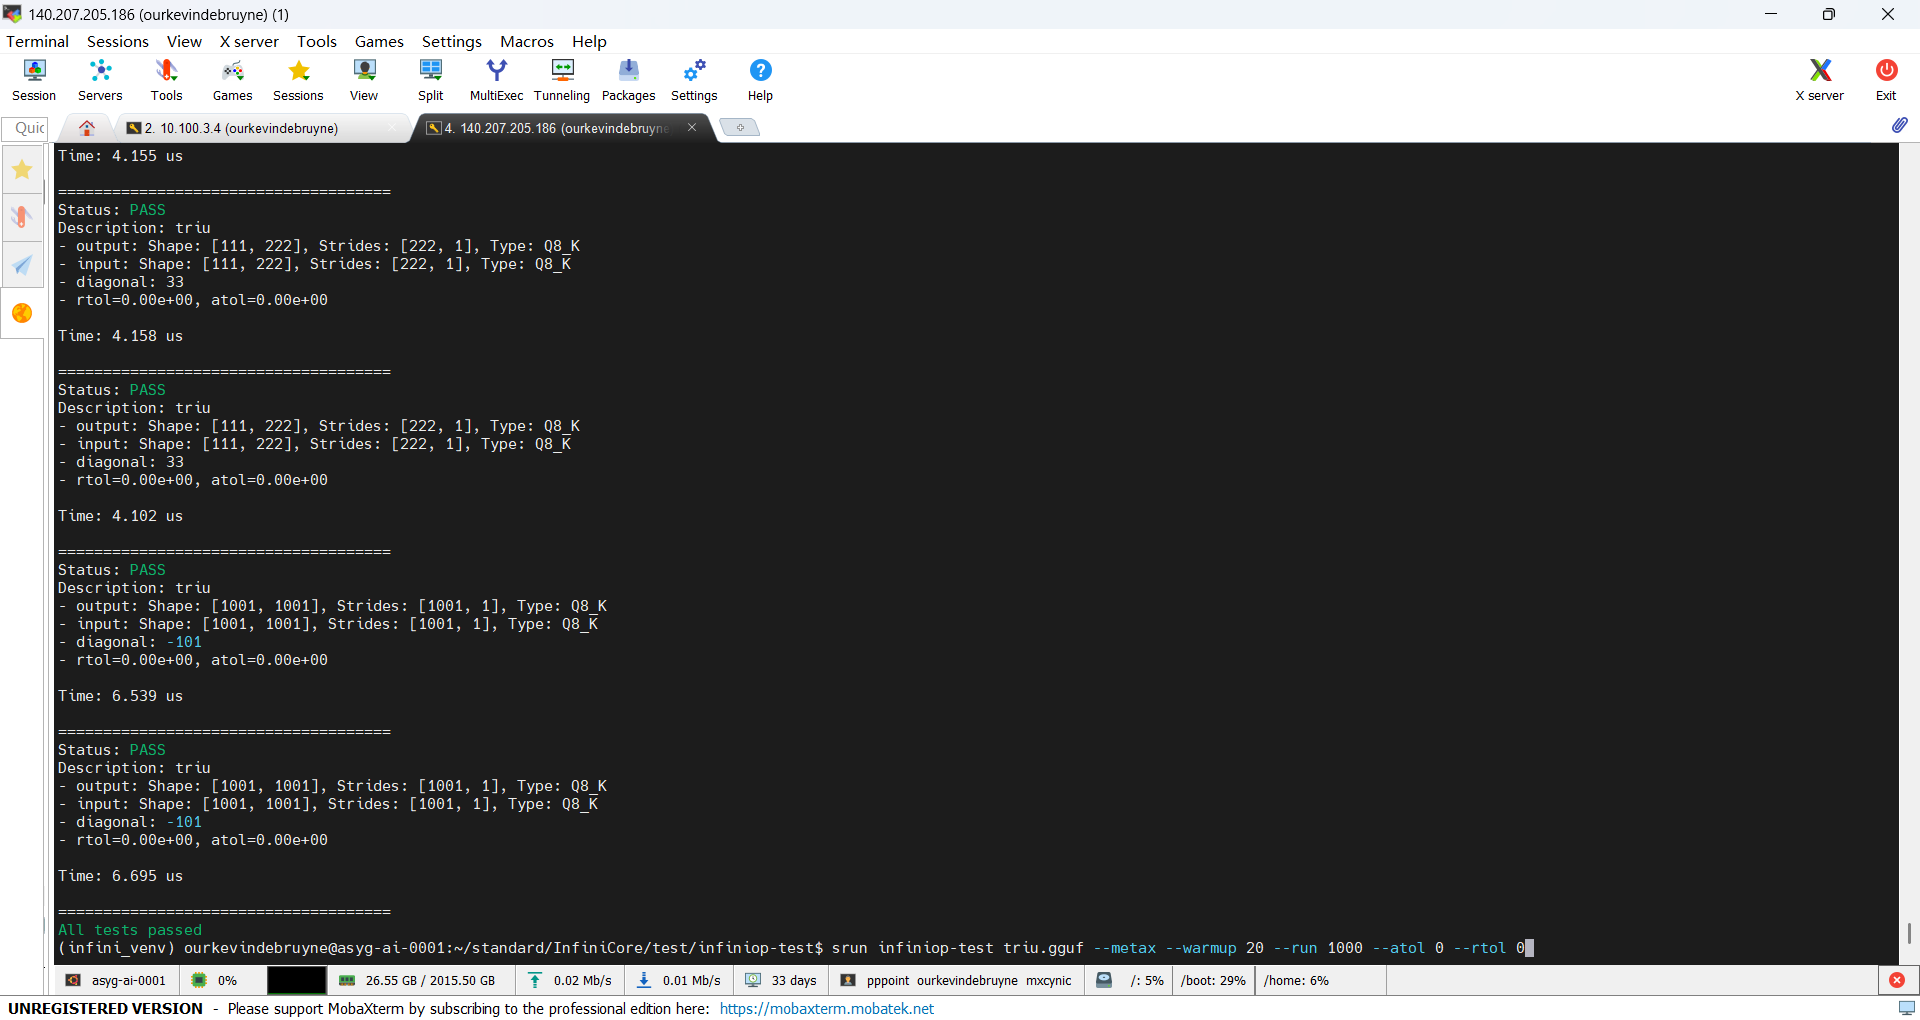The image size is (1920, 1020).
Task: Switch to the 10.100.3.4 session tab
Action: tap(262, 128)
